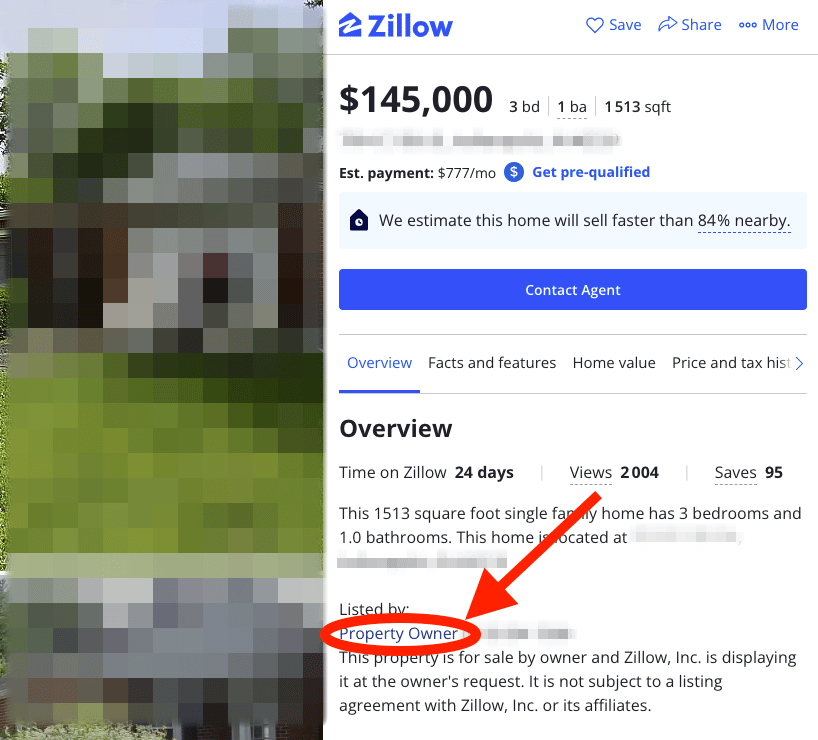Image resolution: width=818 pixels, height=740 pixels.
Task: Click the Share arrow icon
Action: pos(667,24)
